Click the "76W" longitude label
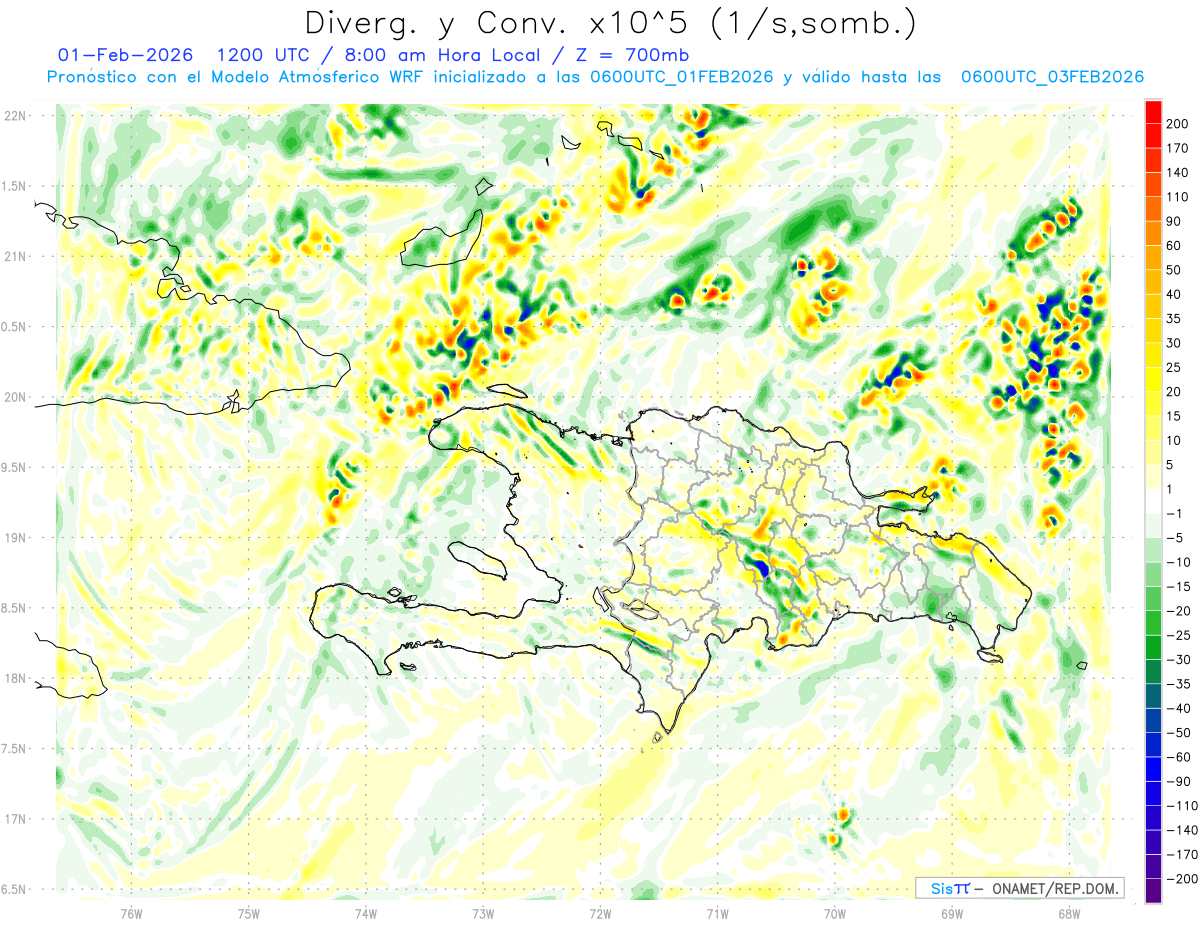This screenshot has width=1200, height=927. (131, 914)
